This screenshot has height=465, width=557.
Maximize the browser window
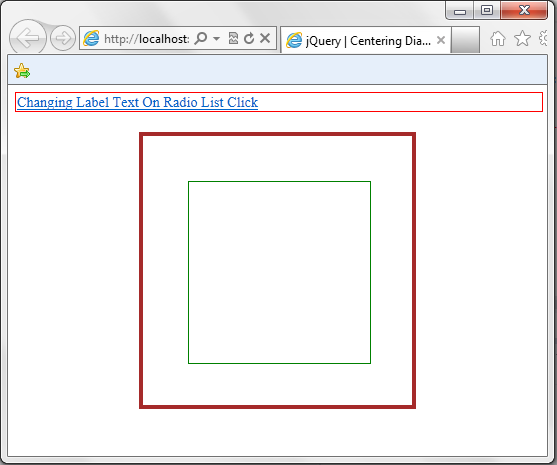click(x=487, y=10)
